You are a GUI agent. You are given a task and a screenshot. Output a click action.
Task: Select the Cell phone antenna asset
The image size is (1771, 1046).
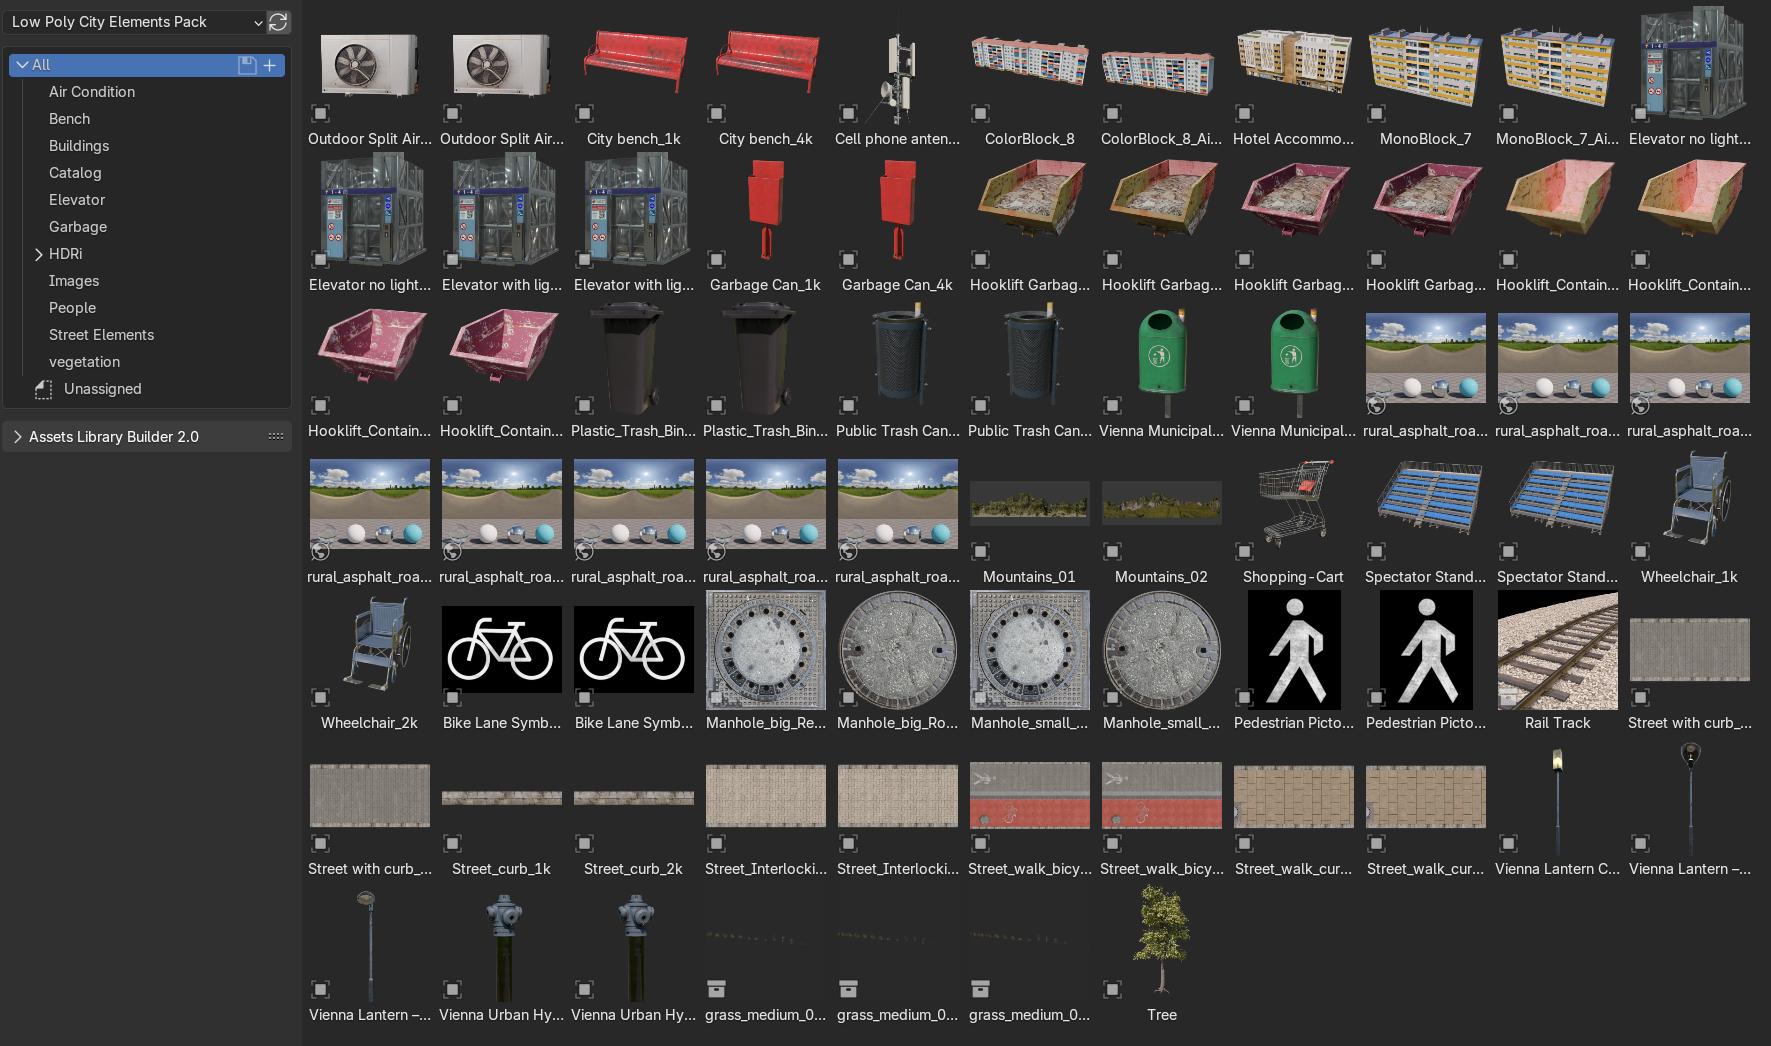coord(898,78)
